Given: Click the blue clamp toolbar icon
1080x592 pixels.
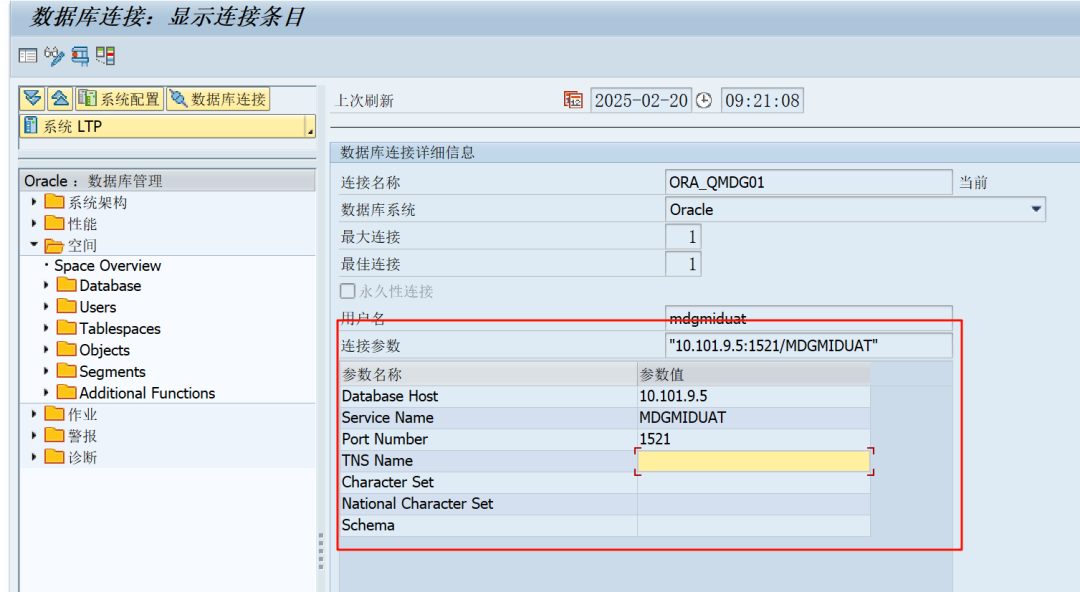Looking at the screenshot, I should [80, 56].
